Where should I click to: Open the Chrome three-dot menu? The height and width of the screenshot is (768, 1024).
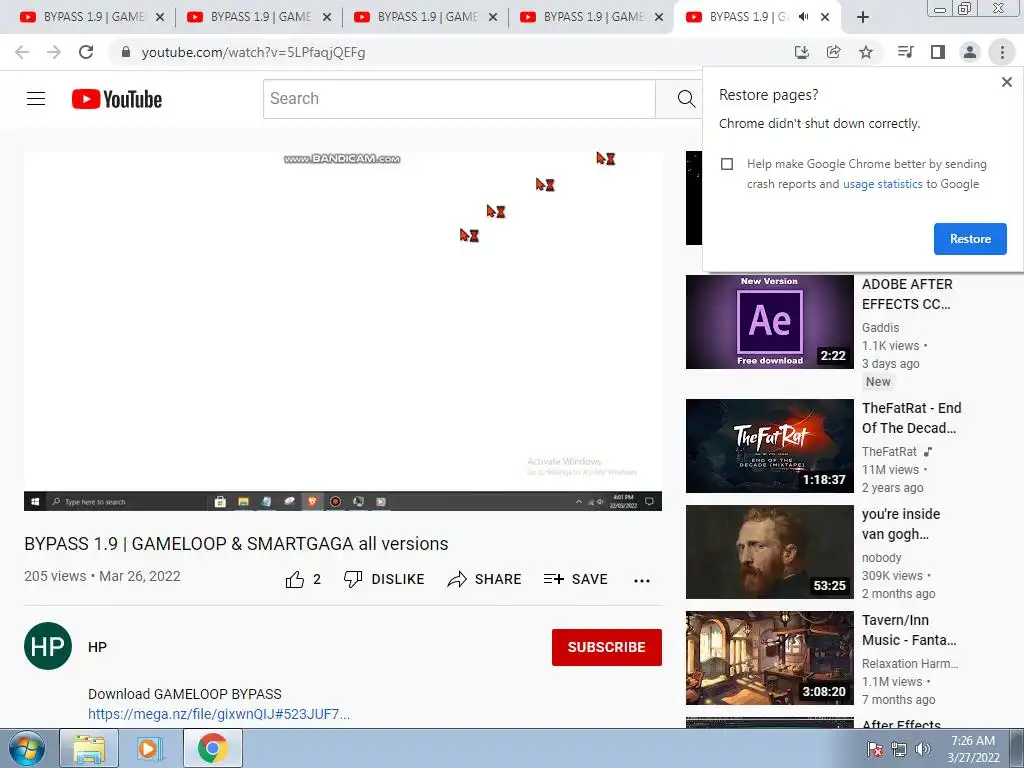click(x=1002, y=52)
